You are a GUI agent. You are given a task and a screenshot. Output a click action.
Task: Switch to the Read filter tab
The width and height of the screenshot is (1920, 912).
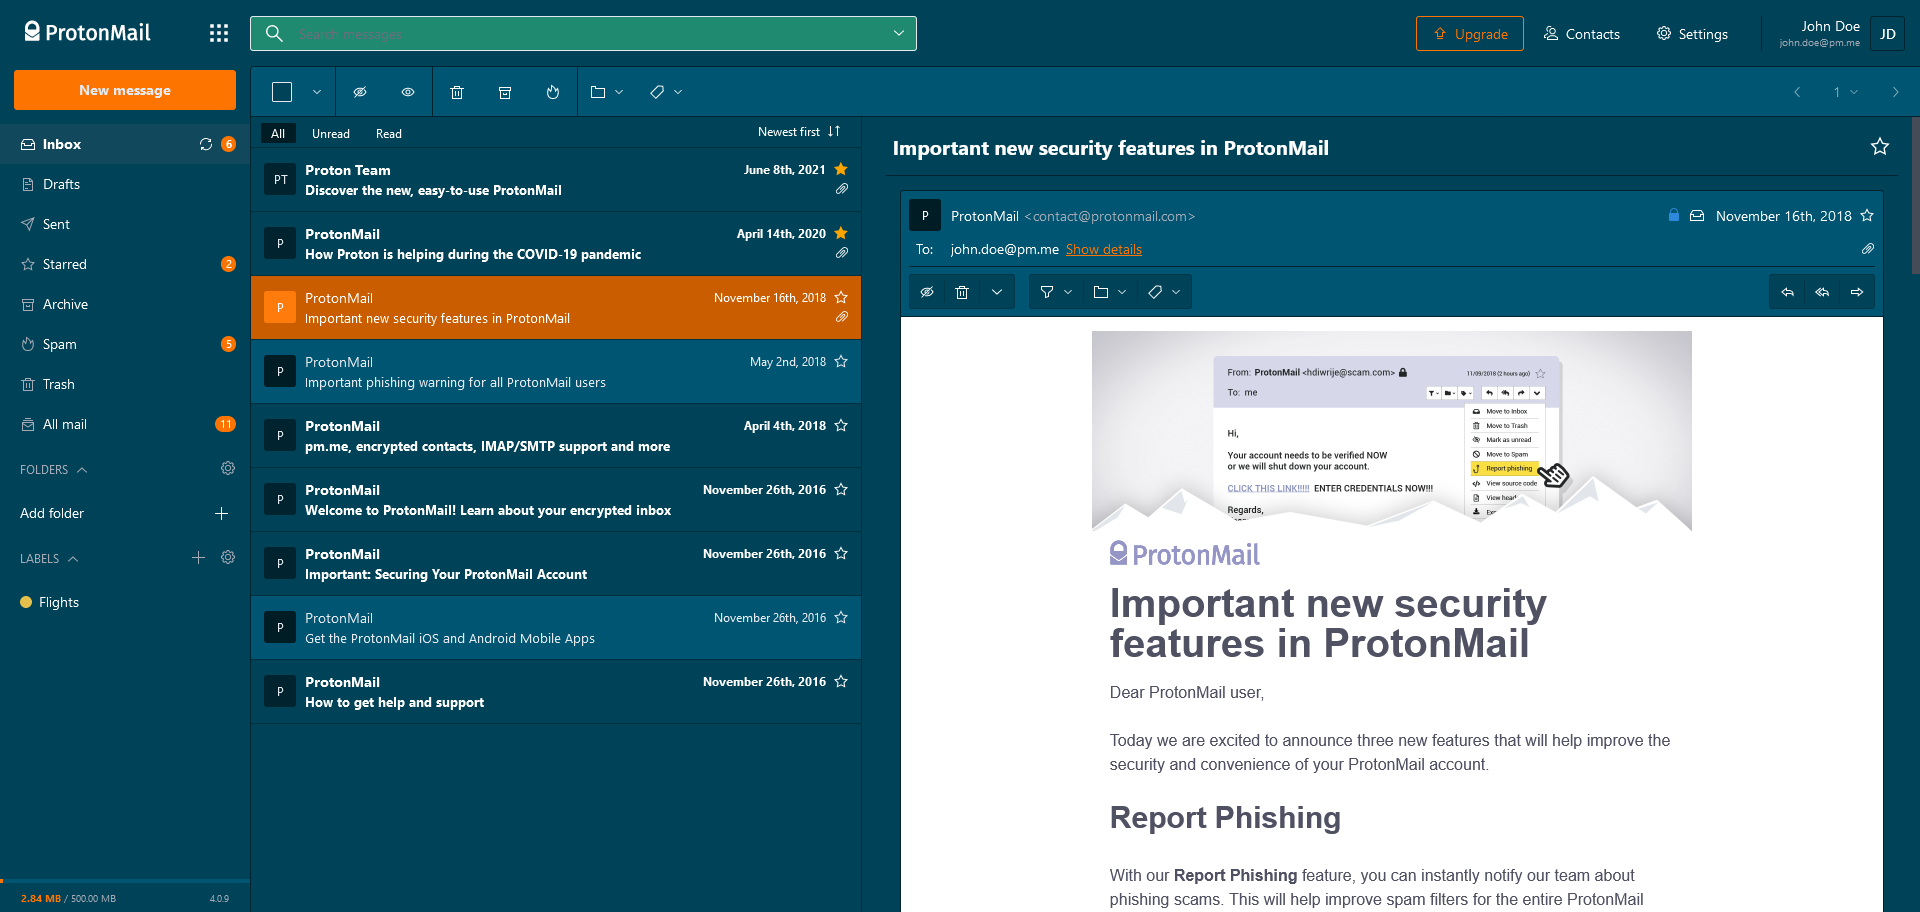[x=389, y=133]
